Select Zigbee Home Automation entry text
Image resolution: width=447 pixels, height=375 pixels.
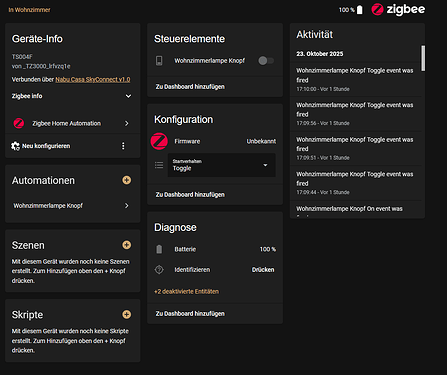coord(66,123)
